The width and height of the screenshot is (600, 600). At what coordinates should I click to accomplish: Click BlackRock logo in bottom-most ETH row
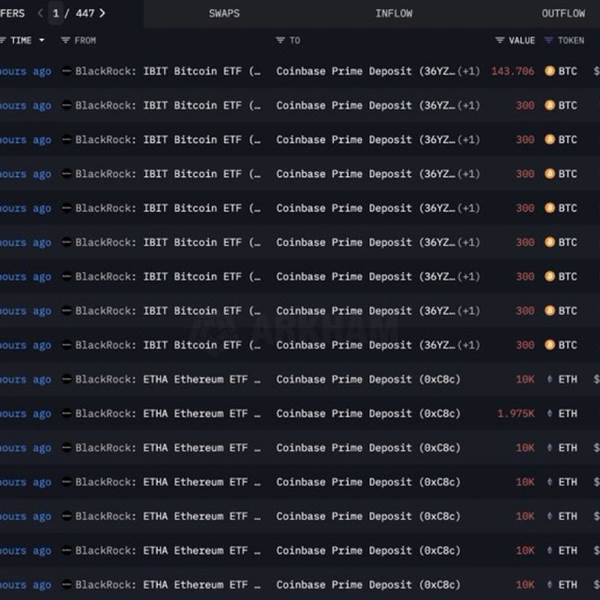point(67,584)
